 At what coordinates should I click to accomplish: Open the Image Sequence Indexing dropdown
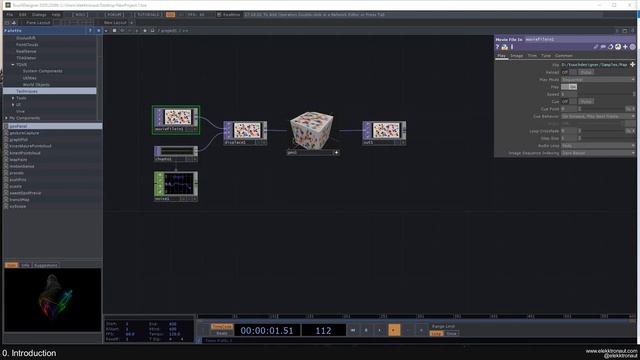[x=598, y=153]
